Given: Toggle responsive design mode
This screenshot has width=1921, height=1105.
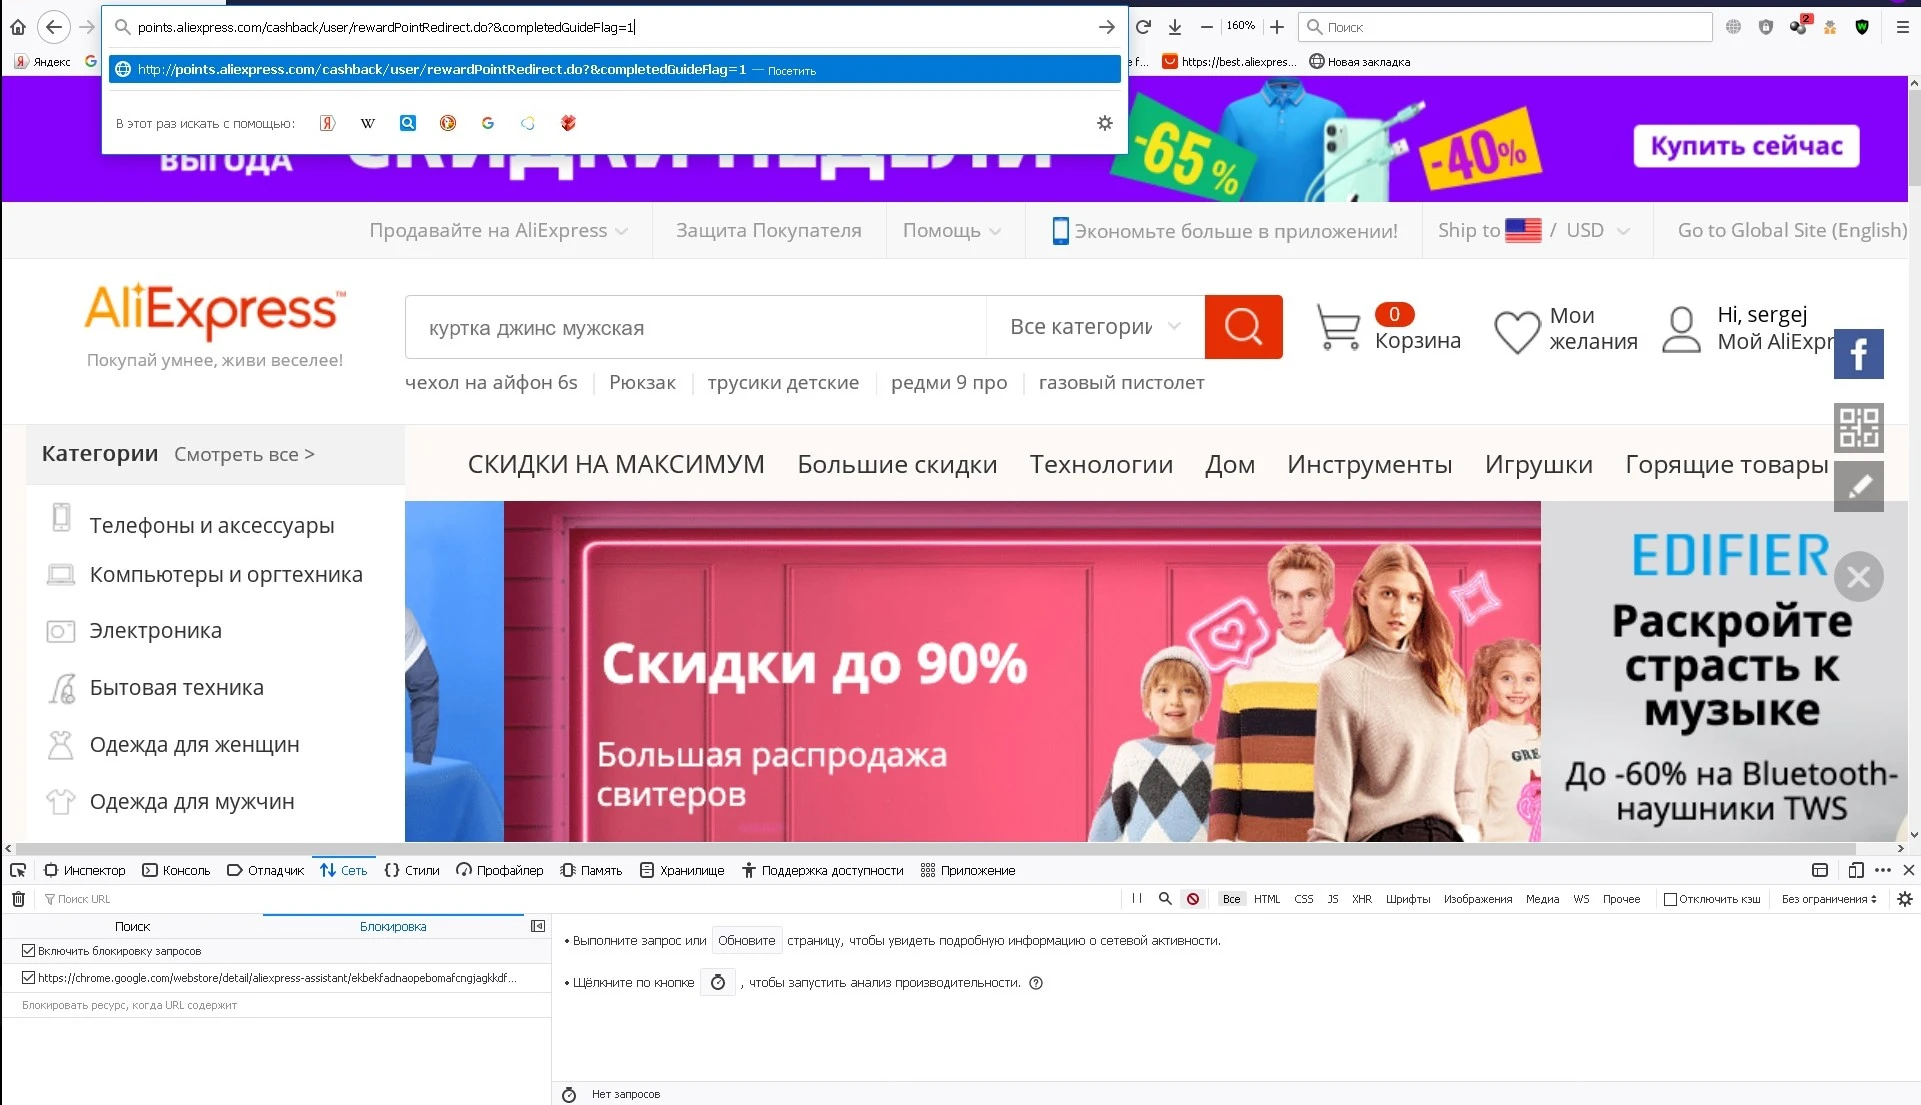Looking at the screenshot, I should coord(1856,870).
